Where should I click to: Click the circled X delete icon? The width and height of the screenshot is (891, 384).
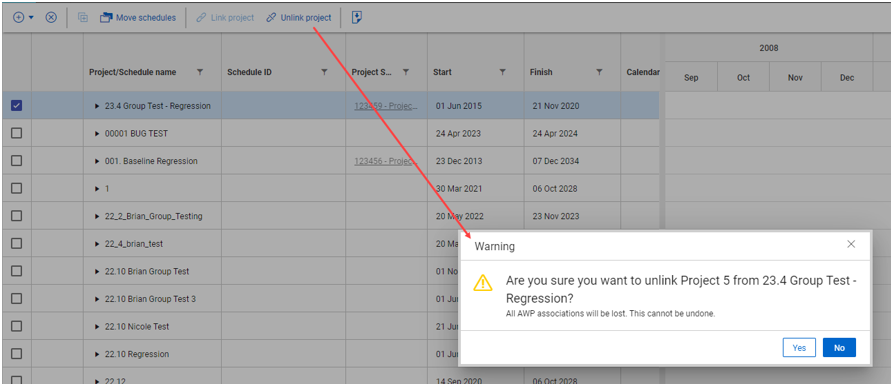coord(51,18)
